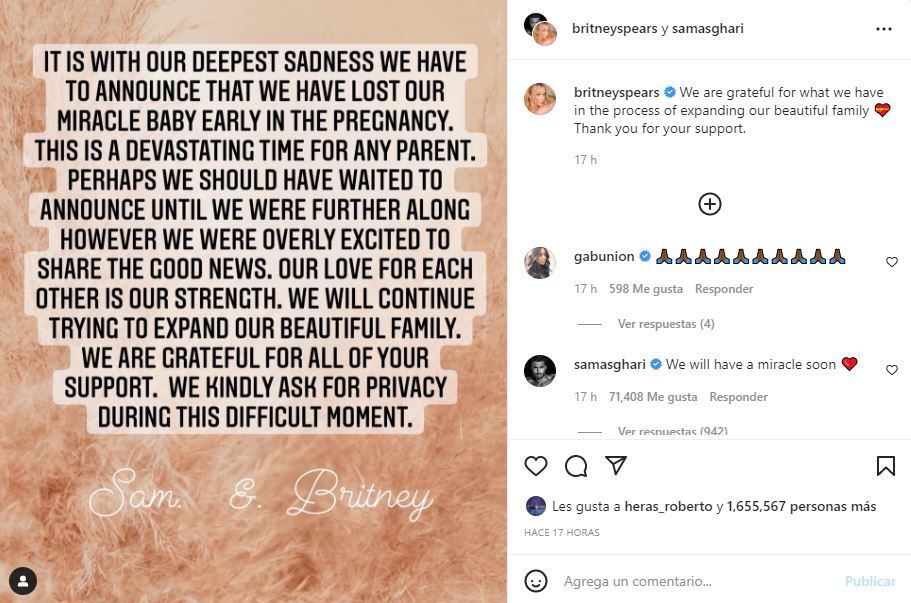The width and height of the screenshot is (911, 603).
Task: Focus the add a comment field
Action: pos(690,581)
